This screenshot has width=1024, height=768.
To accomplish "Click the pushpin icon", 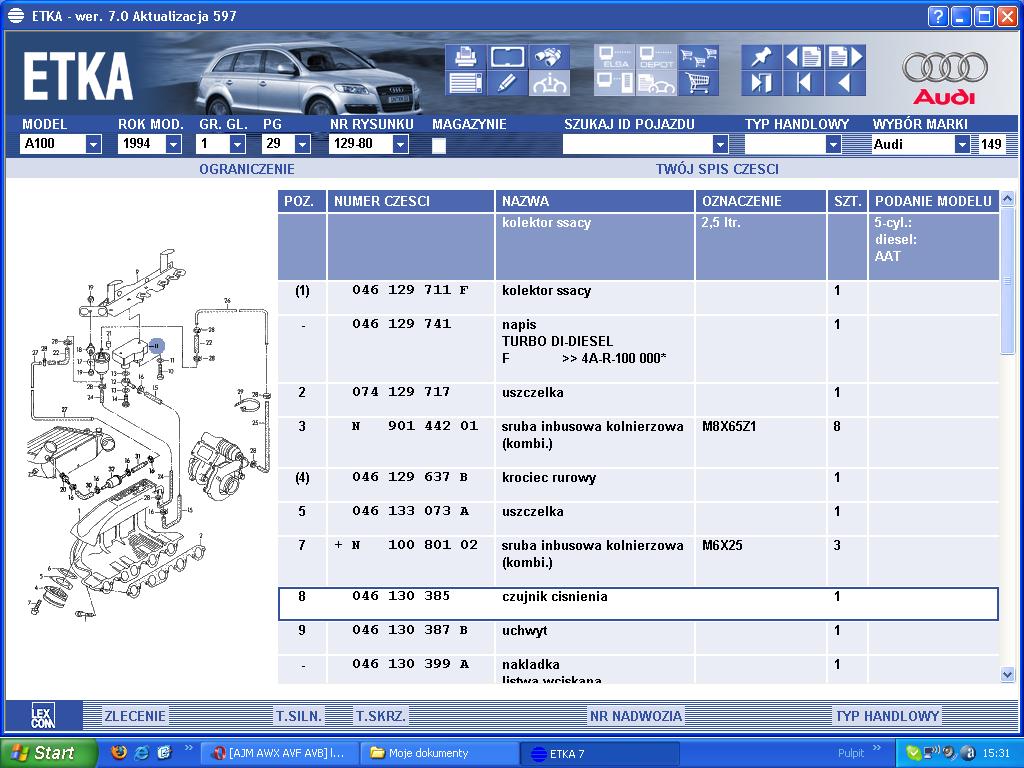I will coord(761,57).
